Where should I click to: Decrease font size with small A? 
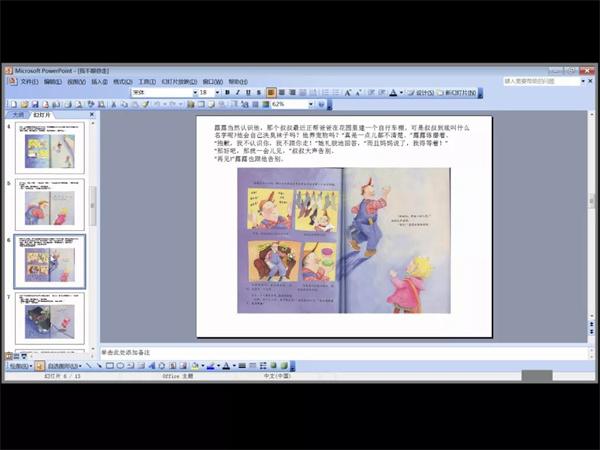click(359, 93)
